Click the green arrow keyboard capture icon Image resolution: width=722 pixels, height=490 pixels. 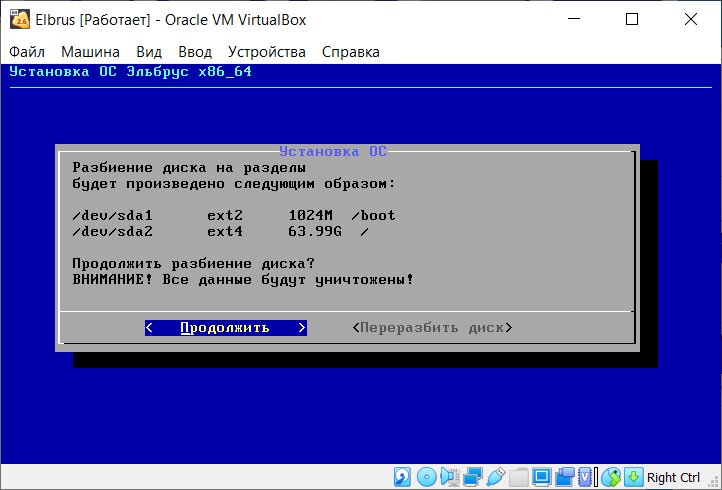click(x=634, y=477)
